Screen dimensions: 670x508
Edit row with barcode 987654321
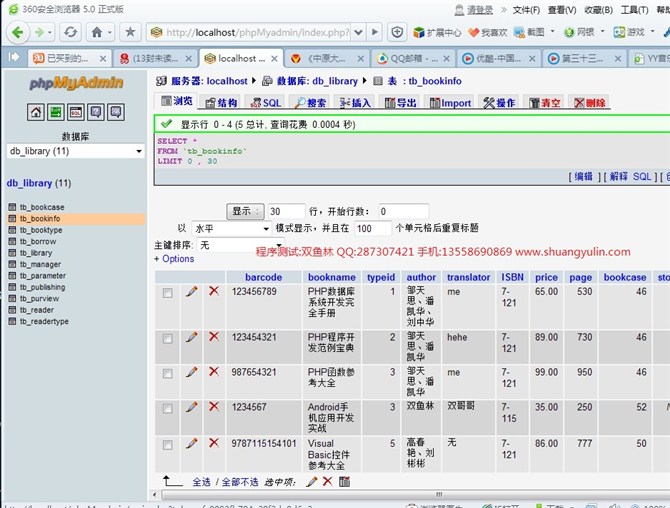point(191,372)
